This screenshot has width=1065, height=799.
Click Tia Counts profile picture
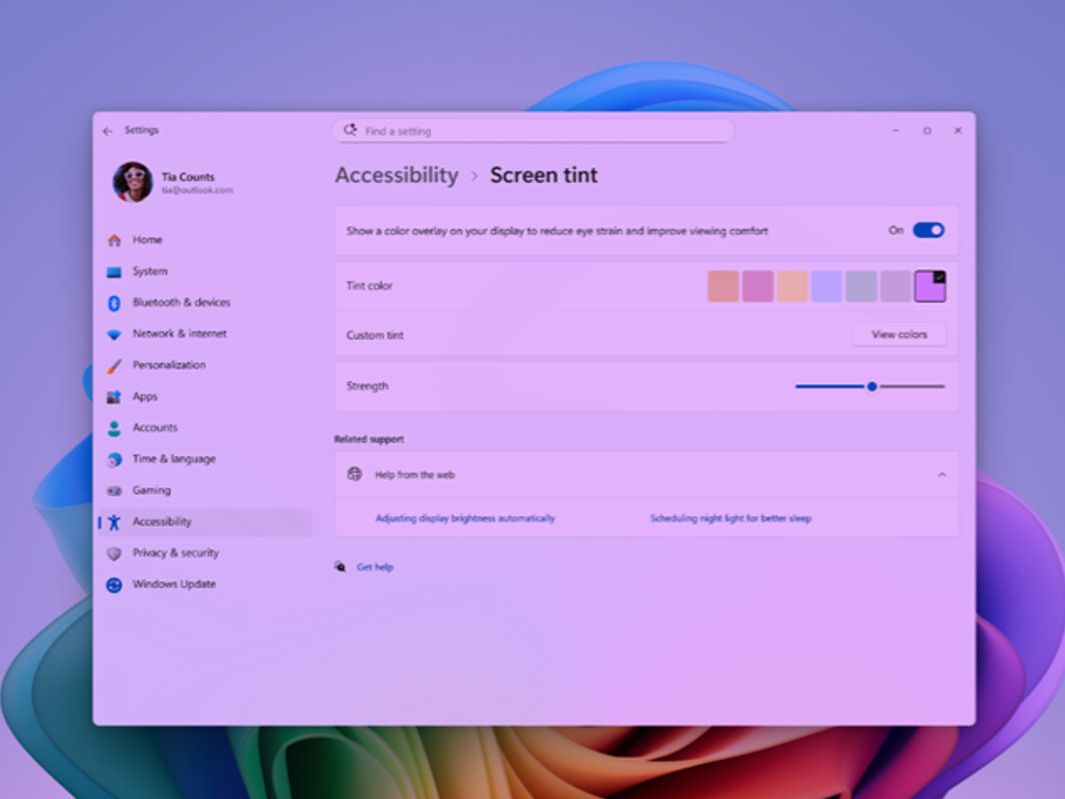[132, 182]
